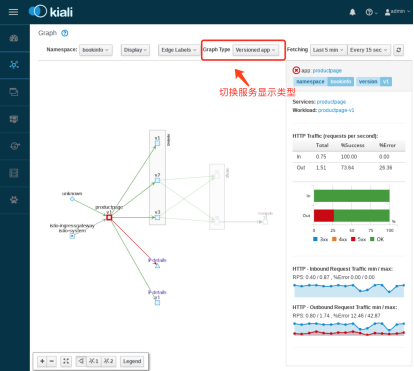The image size is (414, 371).
Task: Open the Namespace bookinfo dropdown
Action: 96,50
